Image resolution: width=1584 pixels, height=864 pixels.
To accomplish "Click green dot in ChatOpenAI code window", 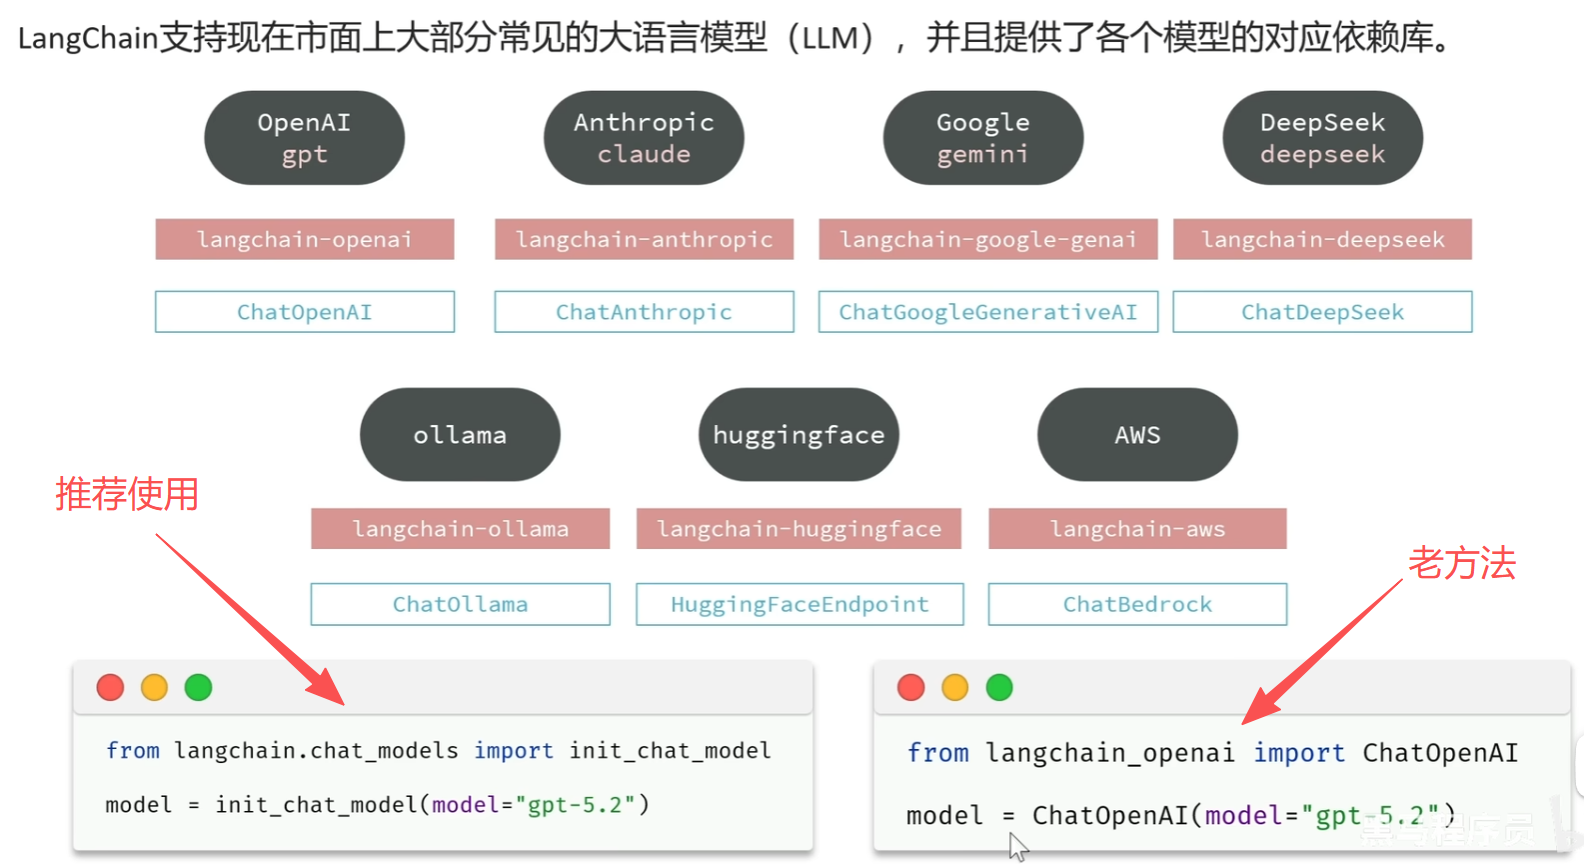I will point(999,688).
